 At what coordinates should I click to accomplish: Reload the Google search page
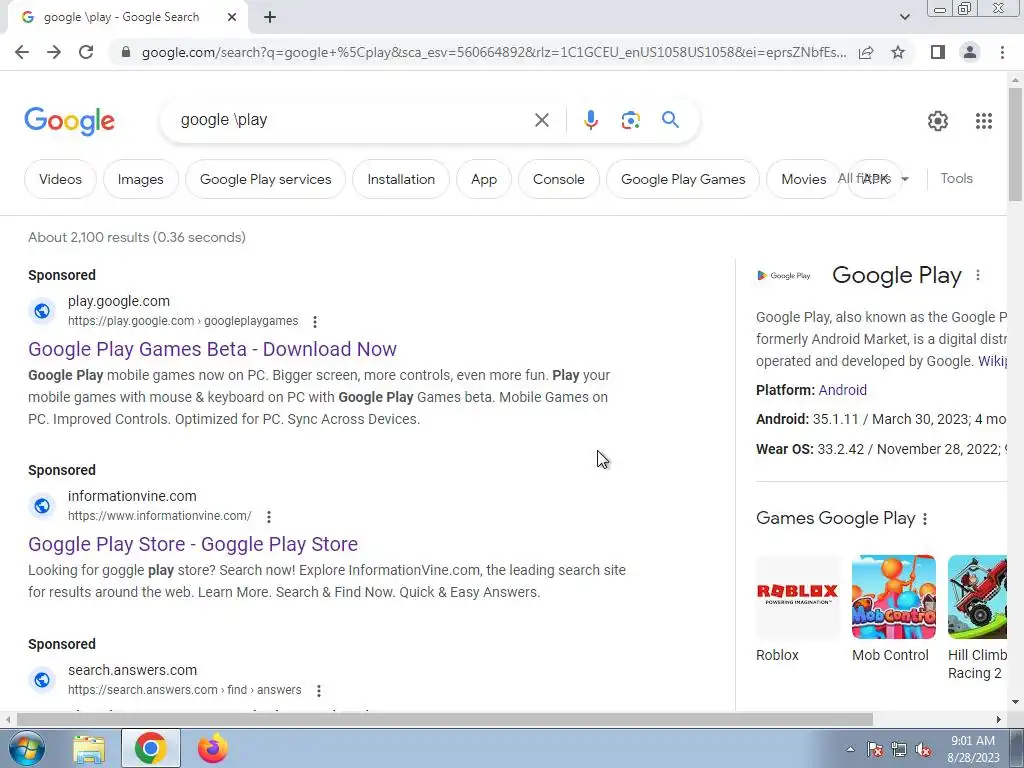tap(86, 52)
